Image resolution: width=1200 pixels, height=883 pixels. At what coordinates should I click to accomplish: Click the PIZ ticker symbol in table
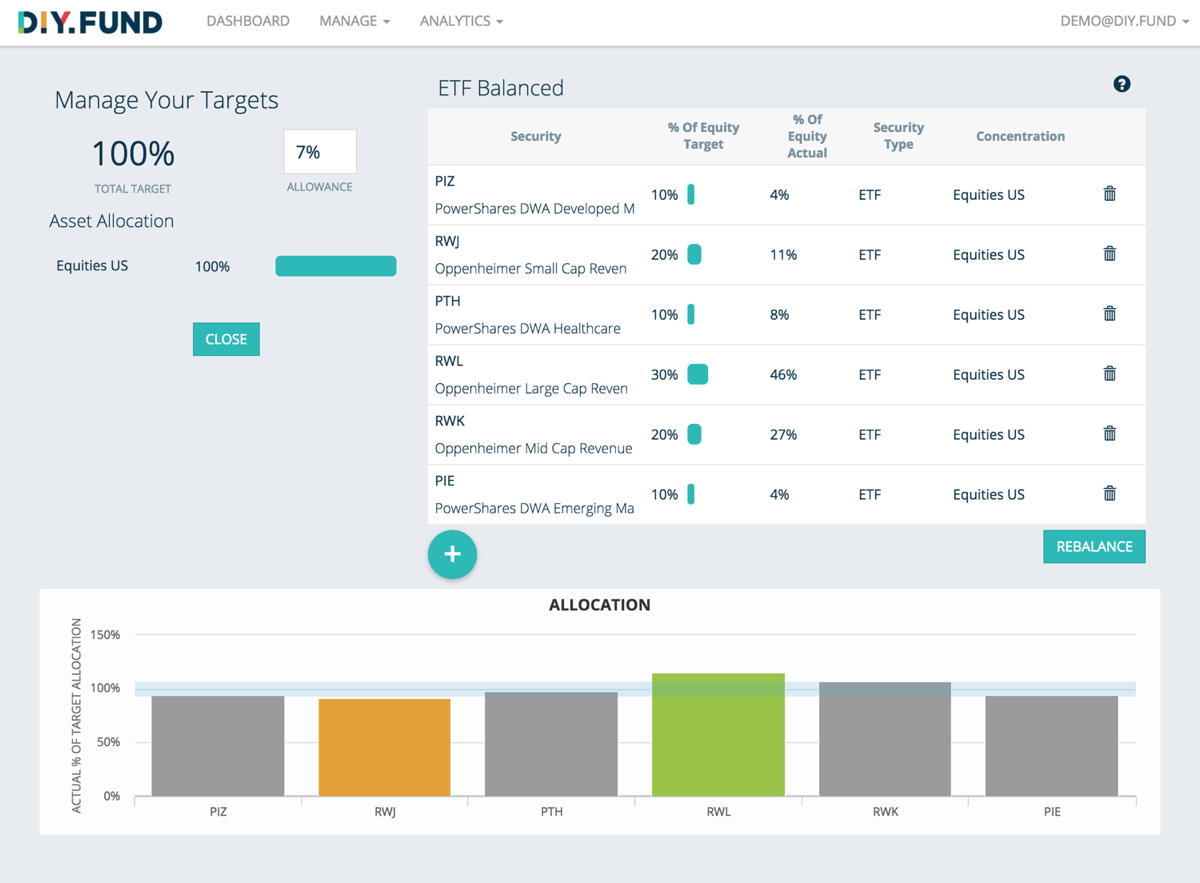point(445,181)
